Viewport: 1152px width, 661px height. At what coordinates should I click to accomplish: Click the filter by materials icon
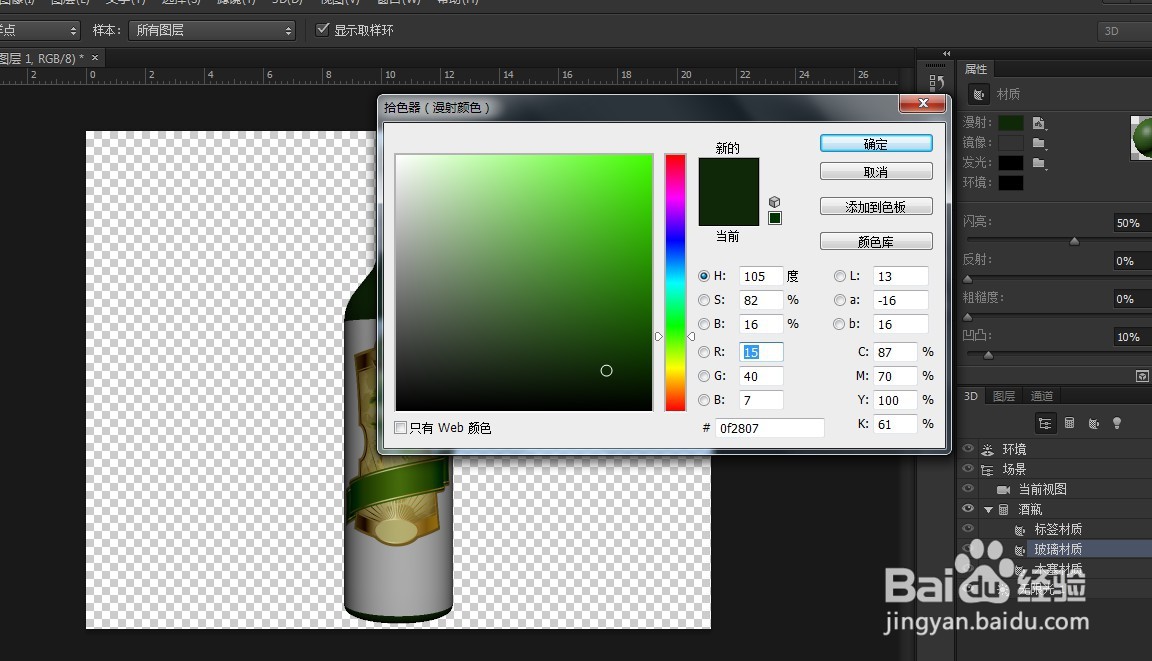tap(1093, 423)
